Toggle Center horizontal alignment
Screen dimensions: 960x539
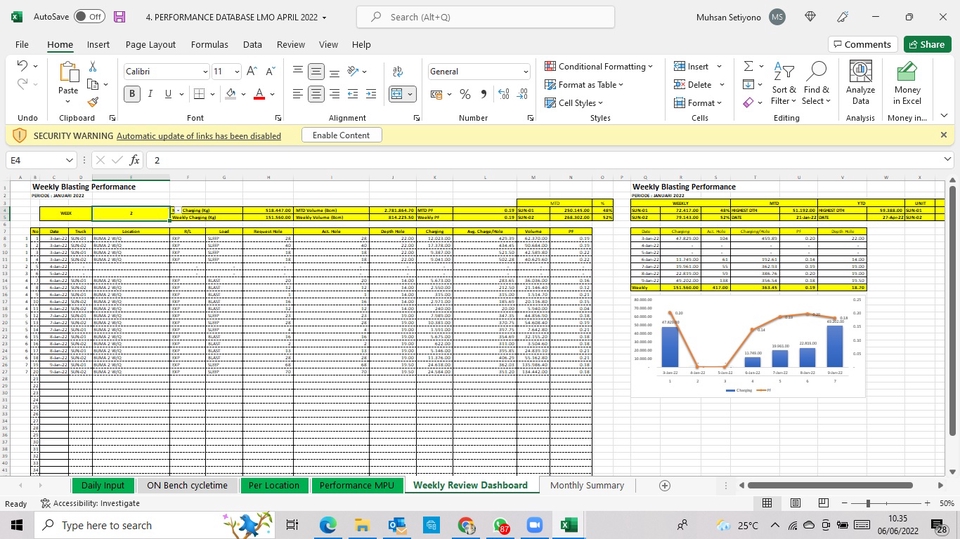tap(316, 94)
